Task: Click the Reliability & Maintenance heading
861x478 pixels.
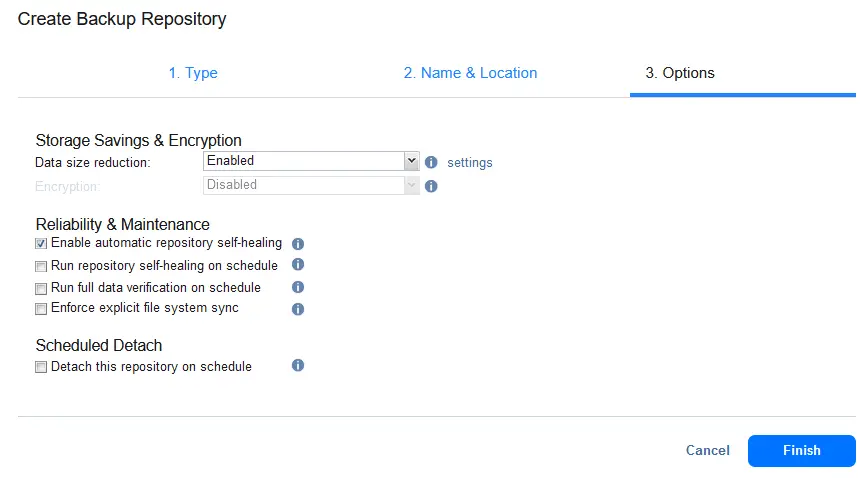Action: [x=122, y=224]
